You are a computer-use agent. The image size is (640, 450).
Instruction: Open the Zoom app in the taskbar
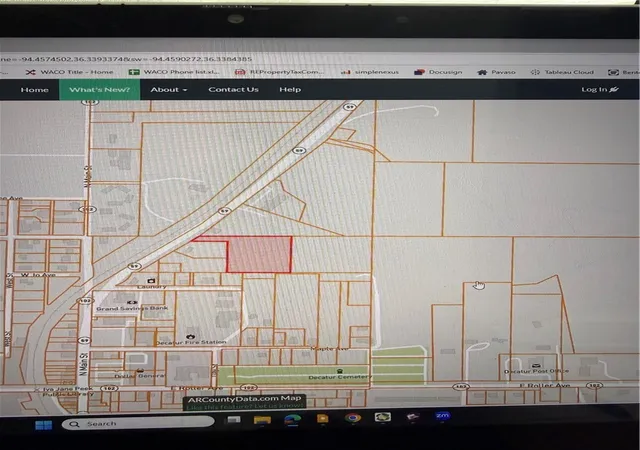[442, 416]
